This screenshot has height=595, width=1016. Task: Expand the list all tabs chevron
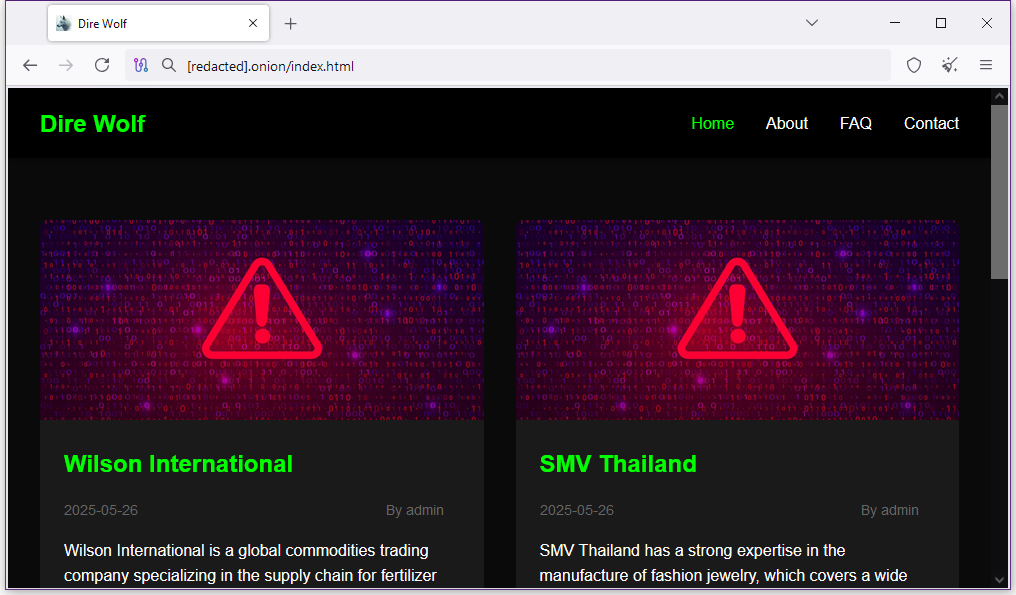point(811,23)
